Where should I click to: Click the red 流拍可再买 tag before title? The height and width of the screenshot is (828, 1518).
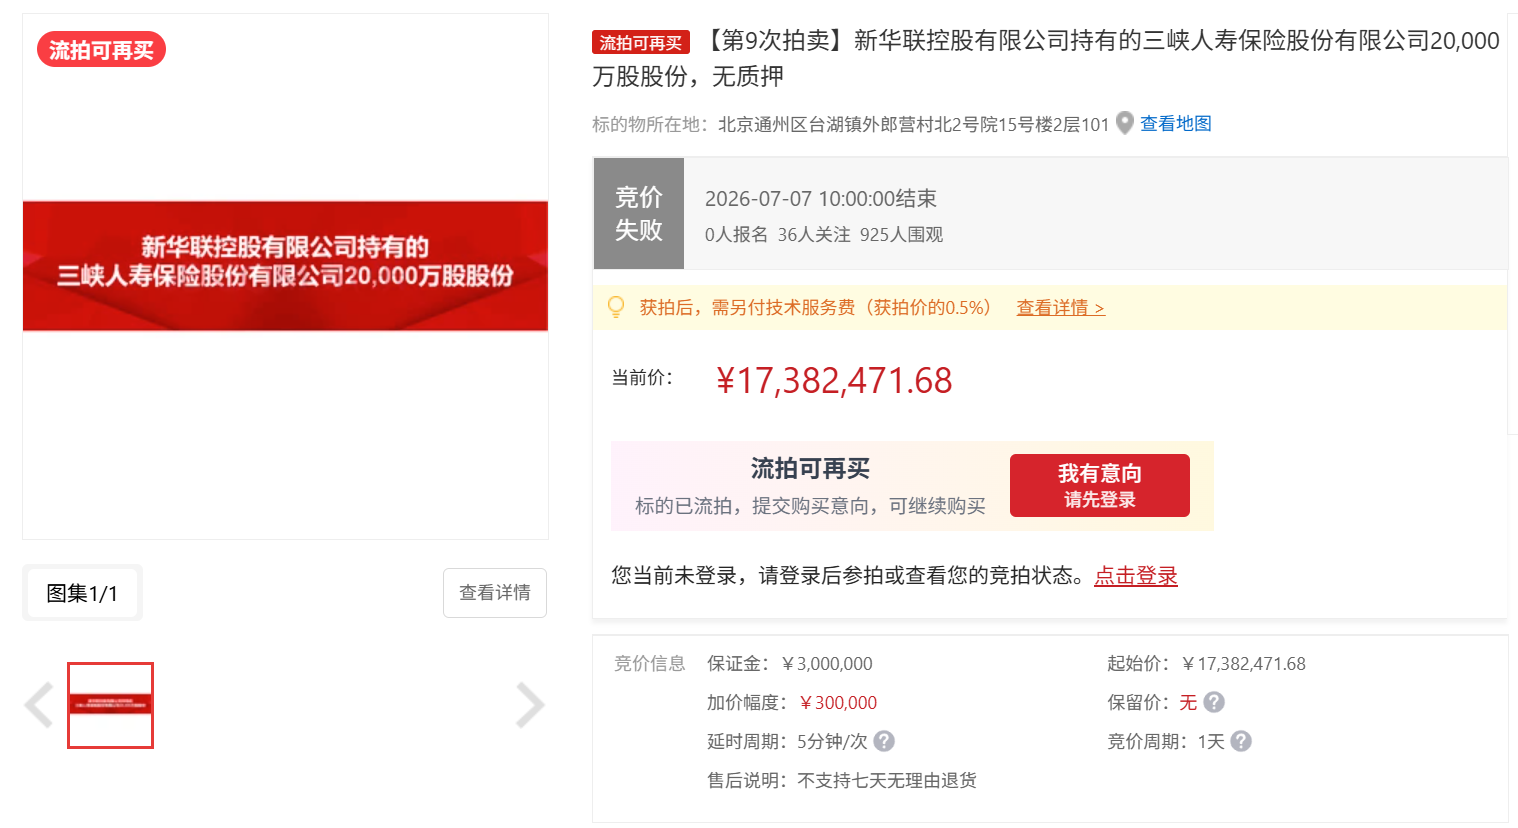pos(641,42)
